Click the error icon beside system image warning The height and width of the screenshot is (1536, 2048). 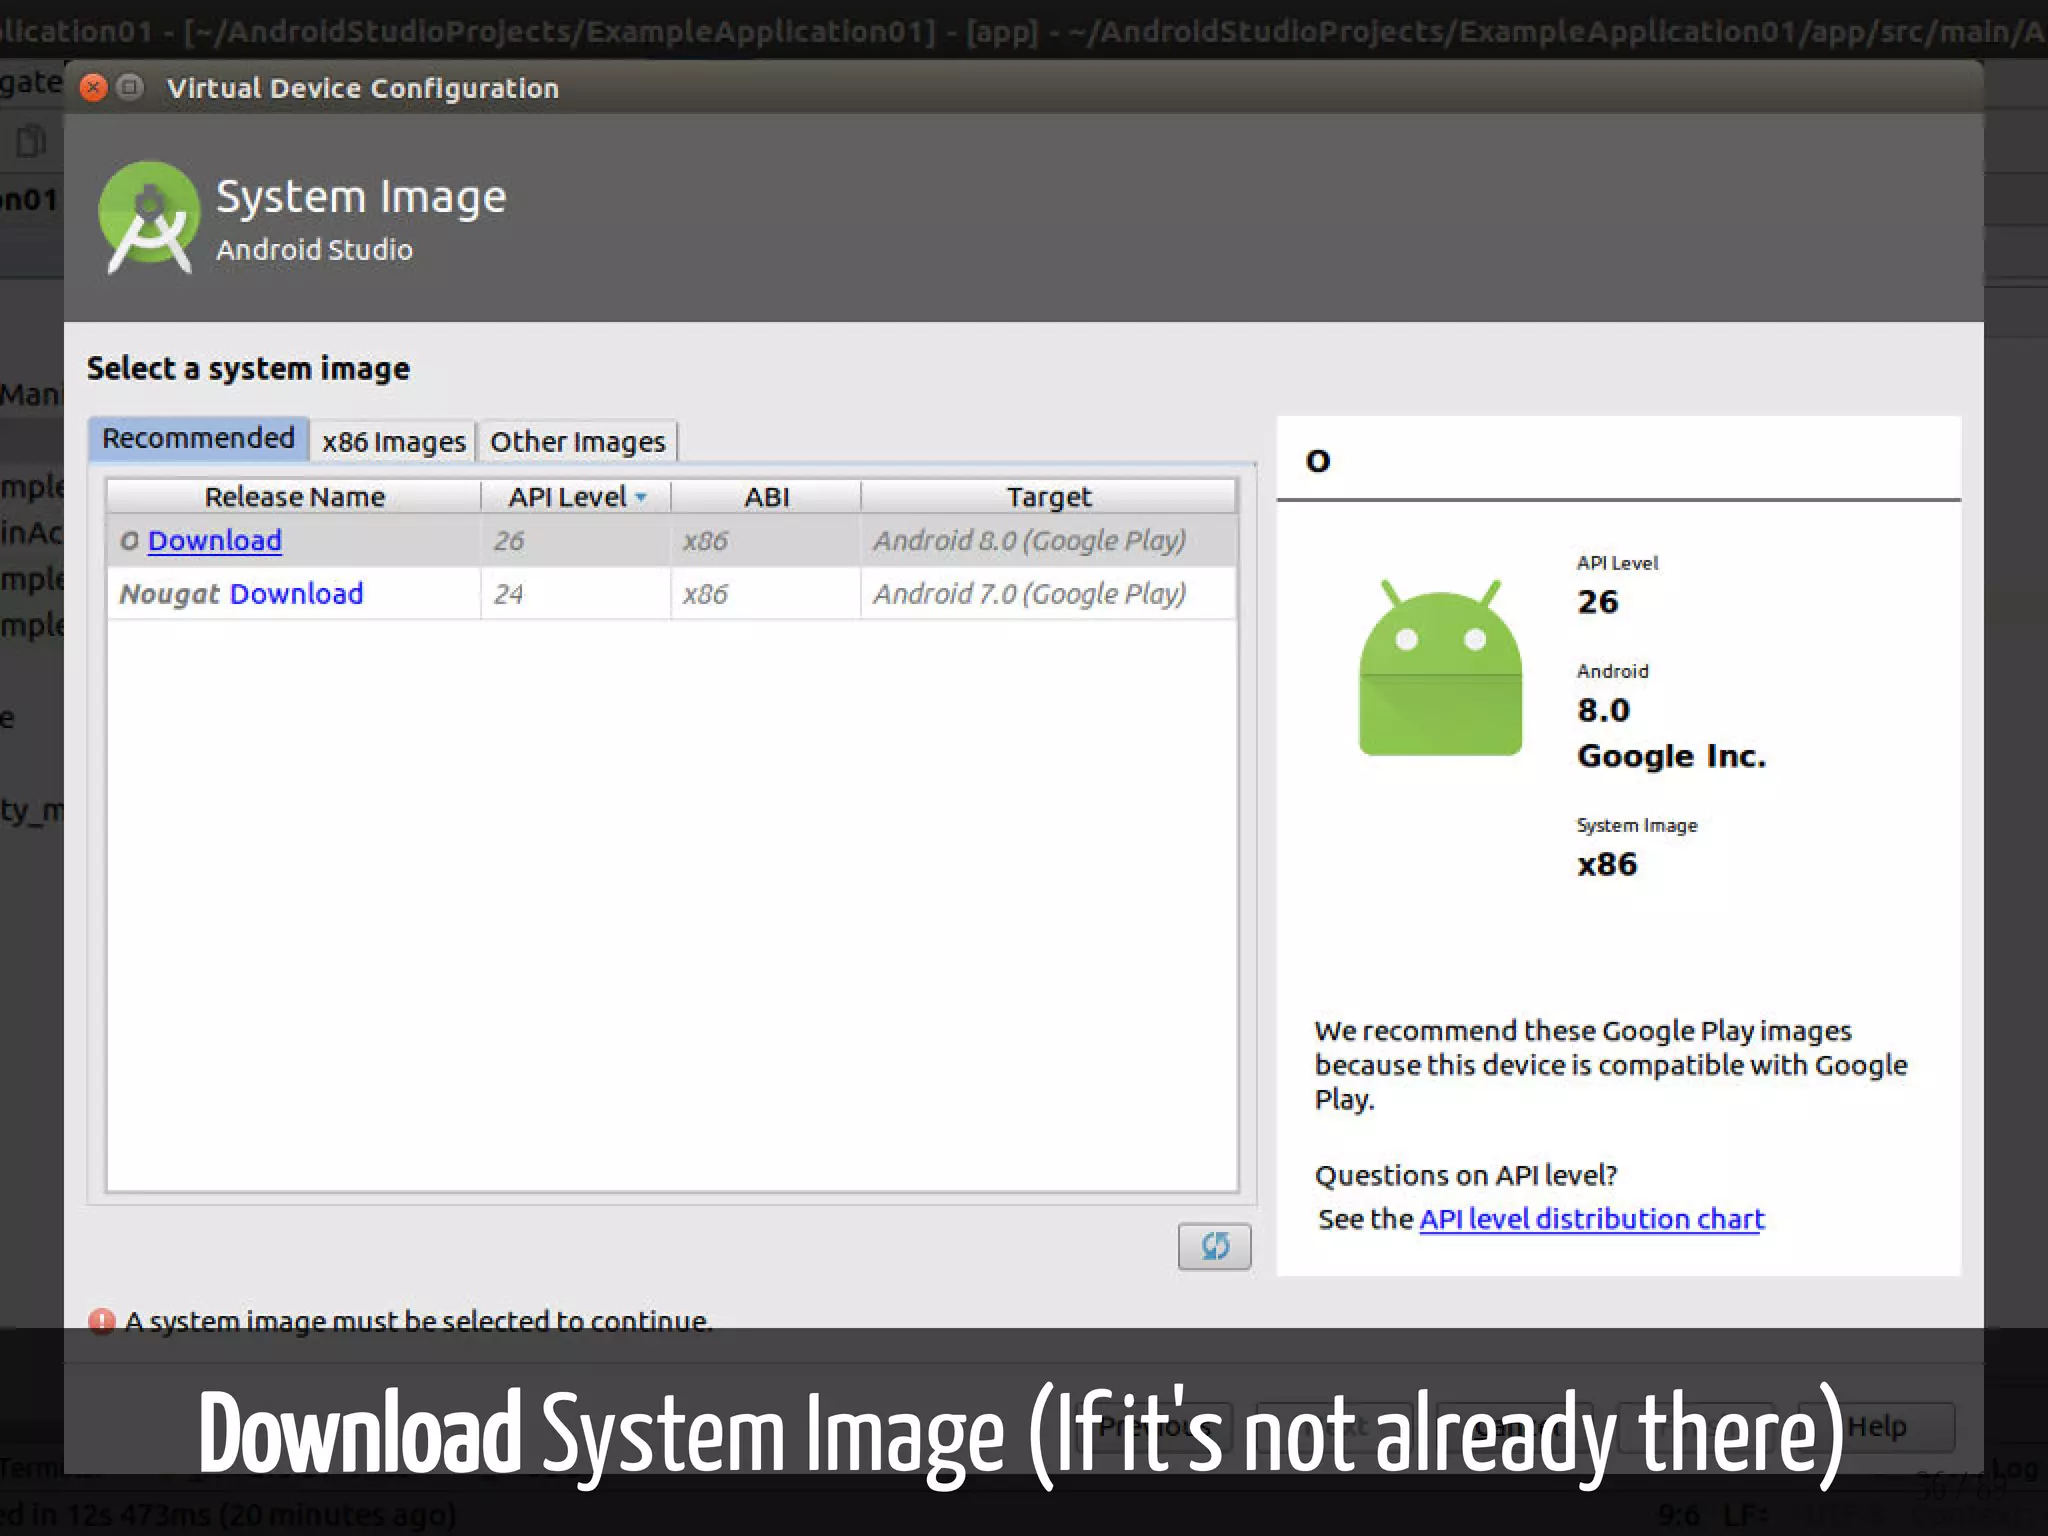tap(102, 1321)
